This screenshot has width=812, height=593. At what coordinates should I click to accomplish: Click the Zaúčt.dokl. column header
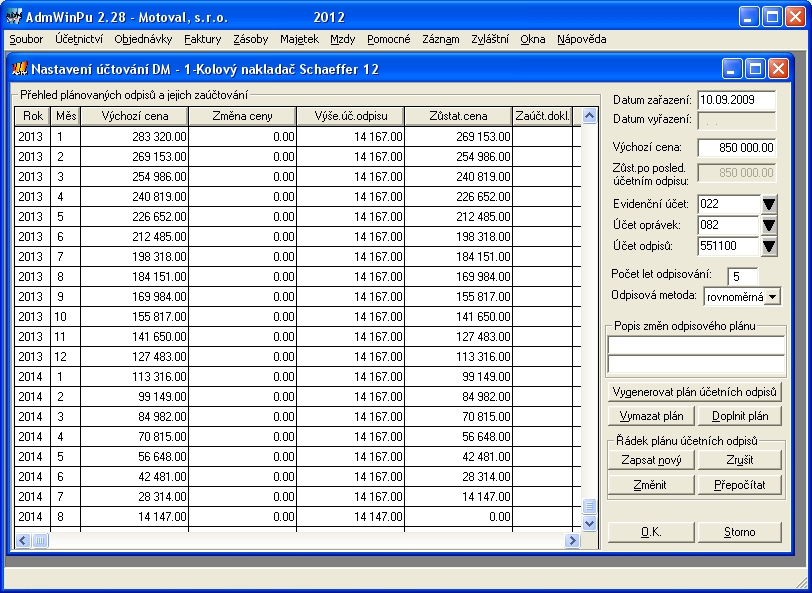(x=542, y=116)
